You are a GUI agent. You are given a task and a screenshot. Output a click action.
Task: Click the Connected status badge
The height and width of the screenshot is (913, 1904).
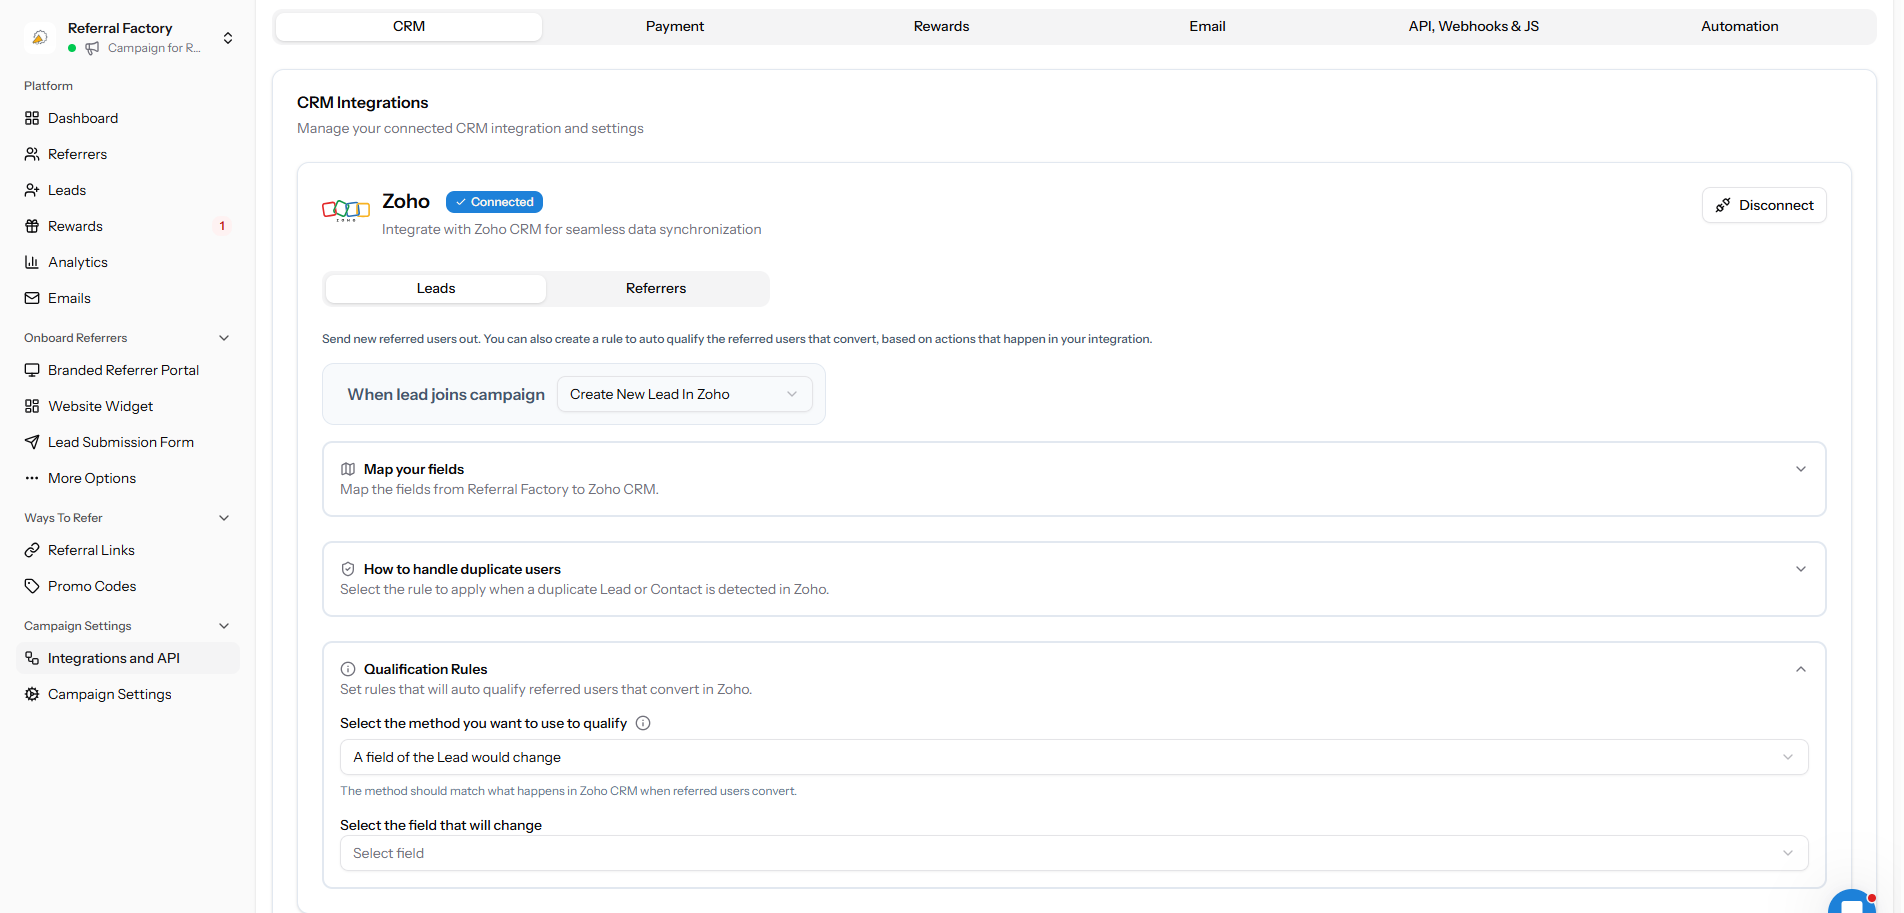(x=494, y=202)
